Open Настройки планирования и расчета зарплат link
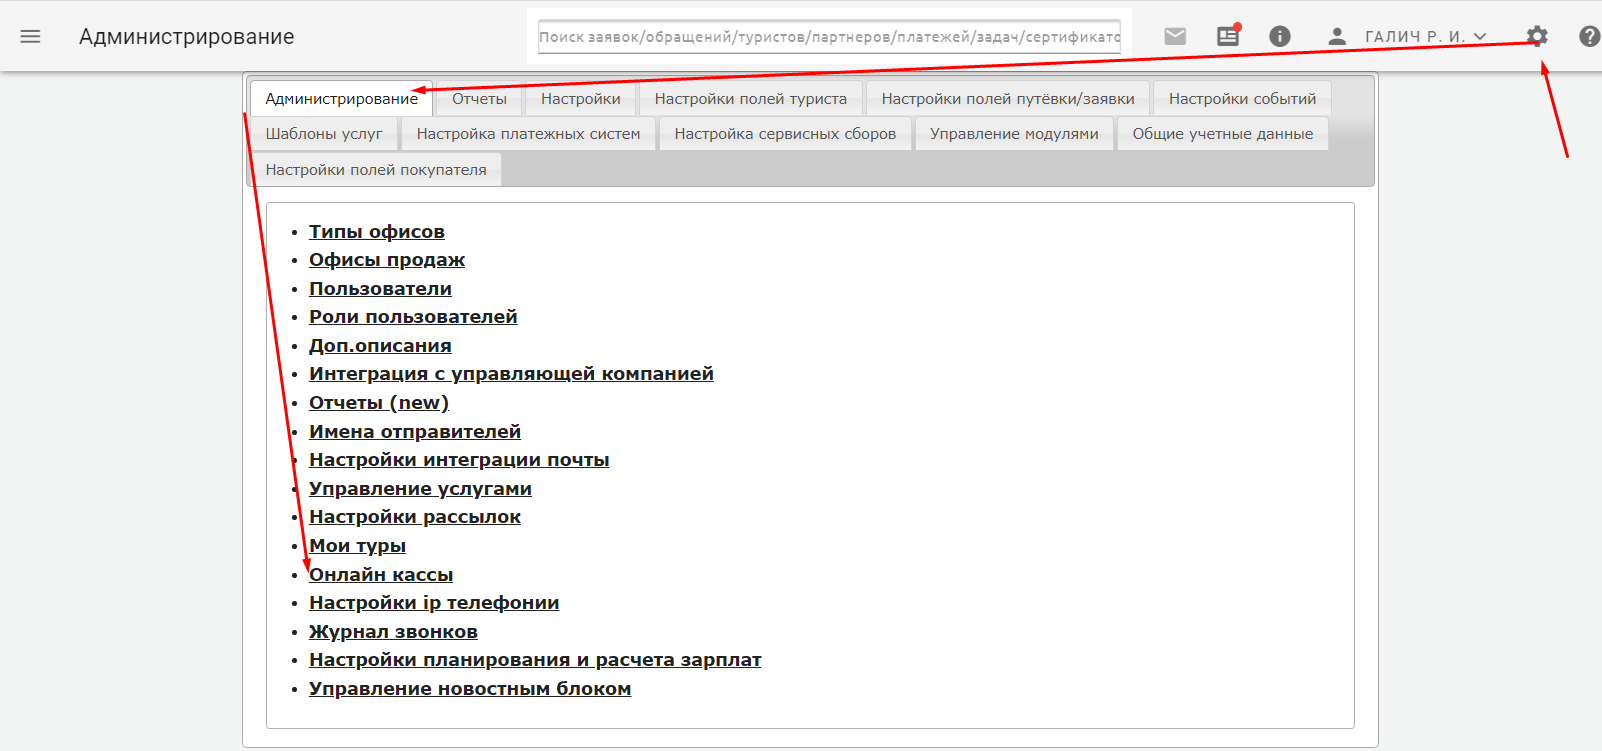Image resolution: width=1602 pixels, height=751 pixels. (x=535, y=660)
